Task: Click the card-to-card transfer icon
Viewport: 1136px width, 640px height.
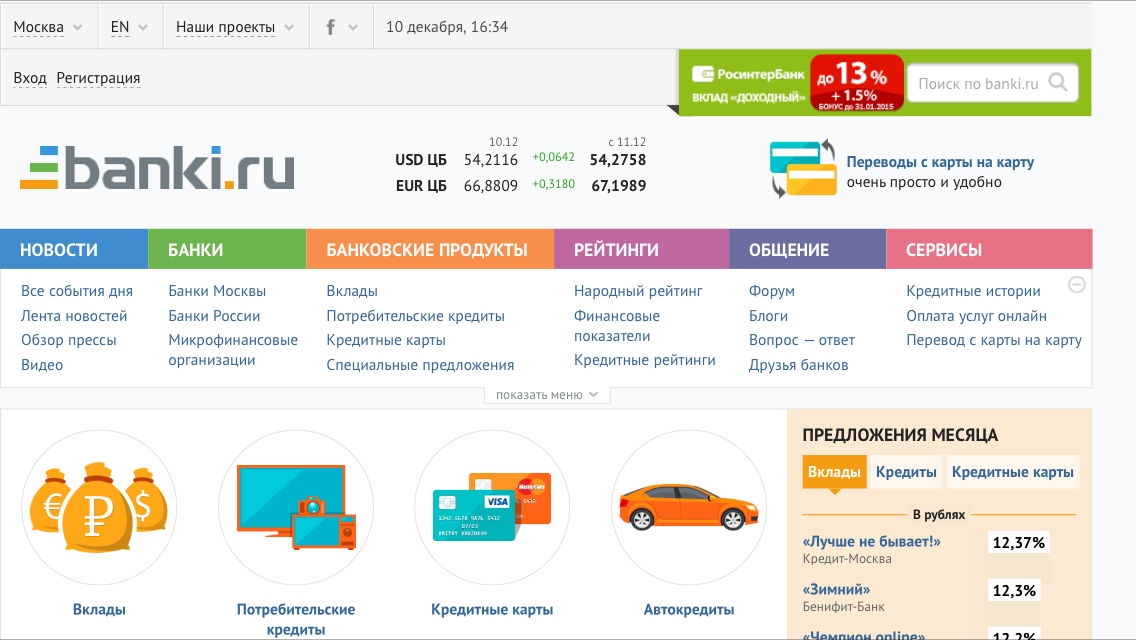Action: tap(803, 169)
